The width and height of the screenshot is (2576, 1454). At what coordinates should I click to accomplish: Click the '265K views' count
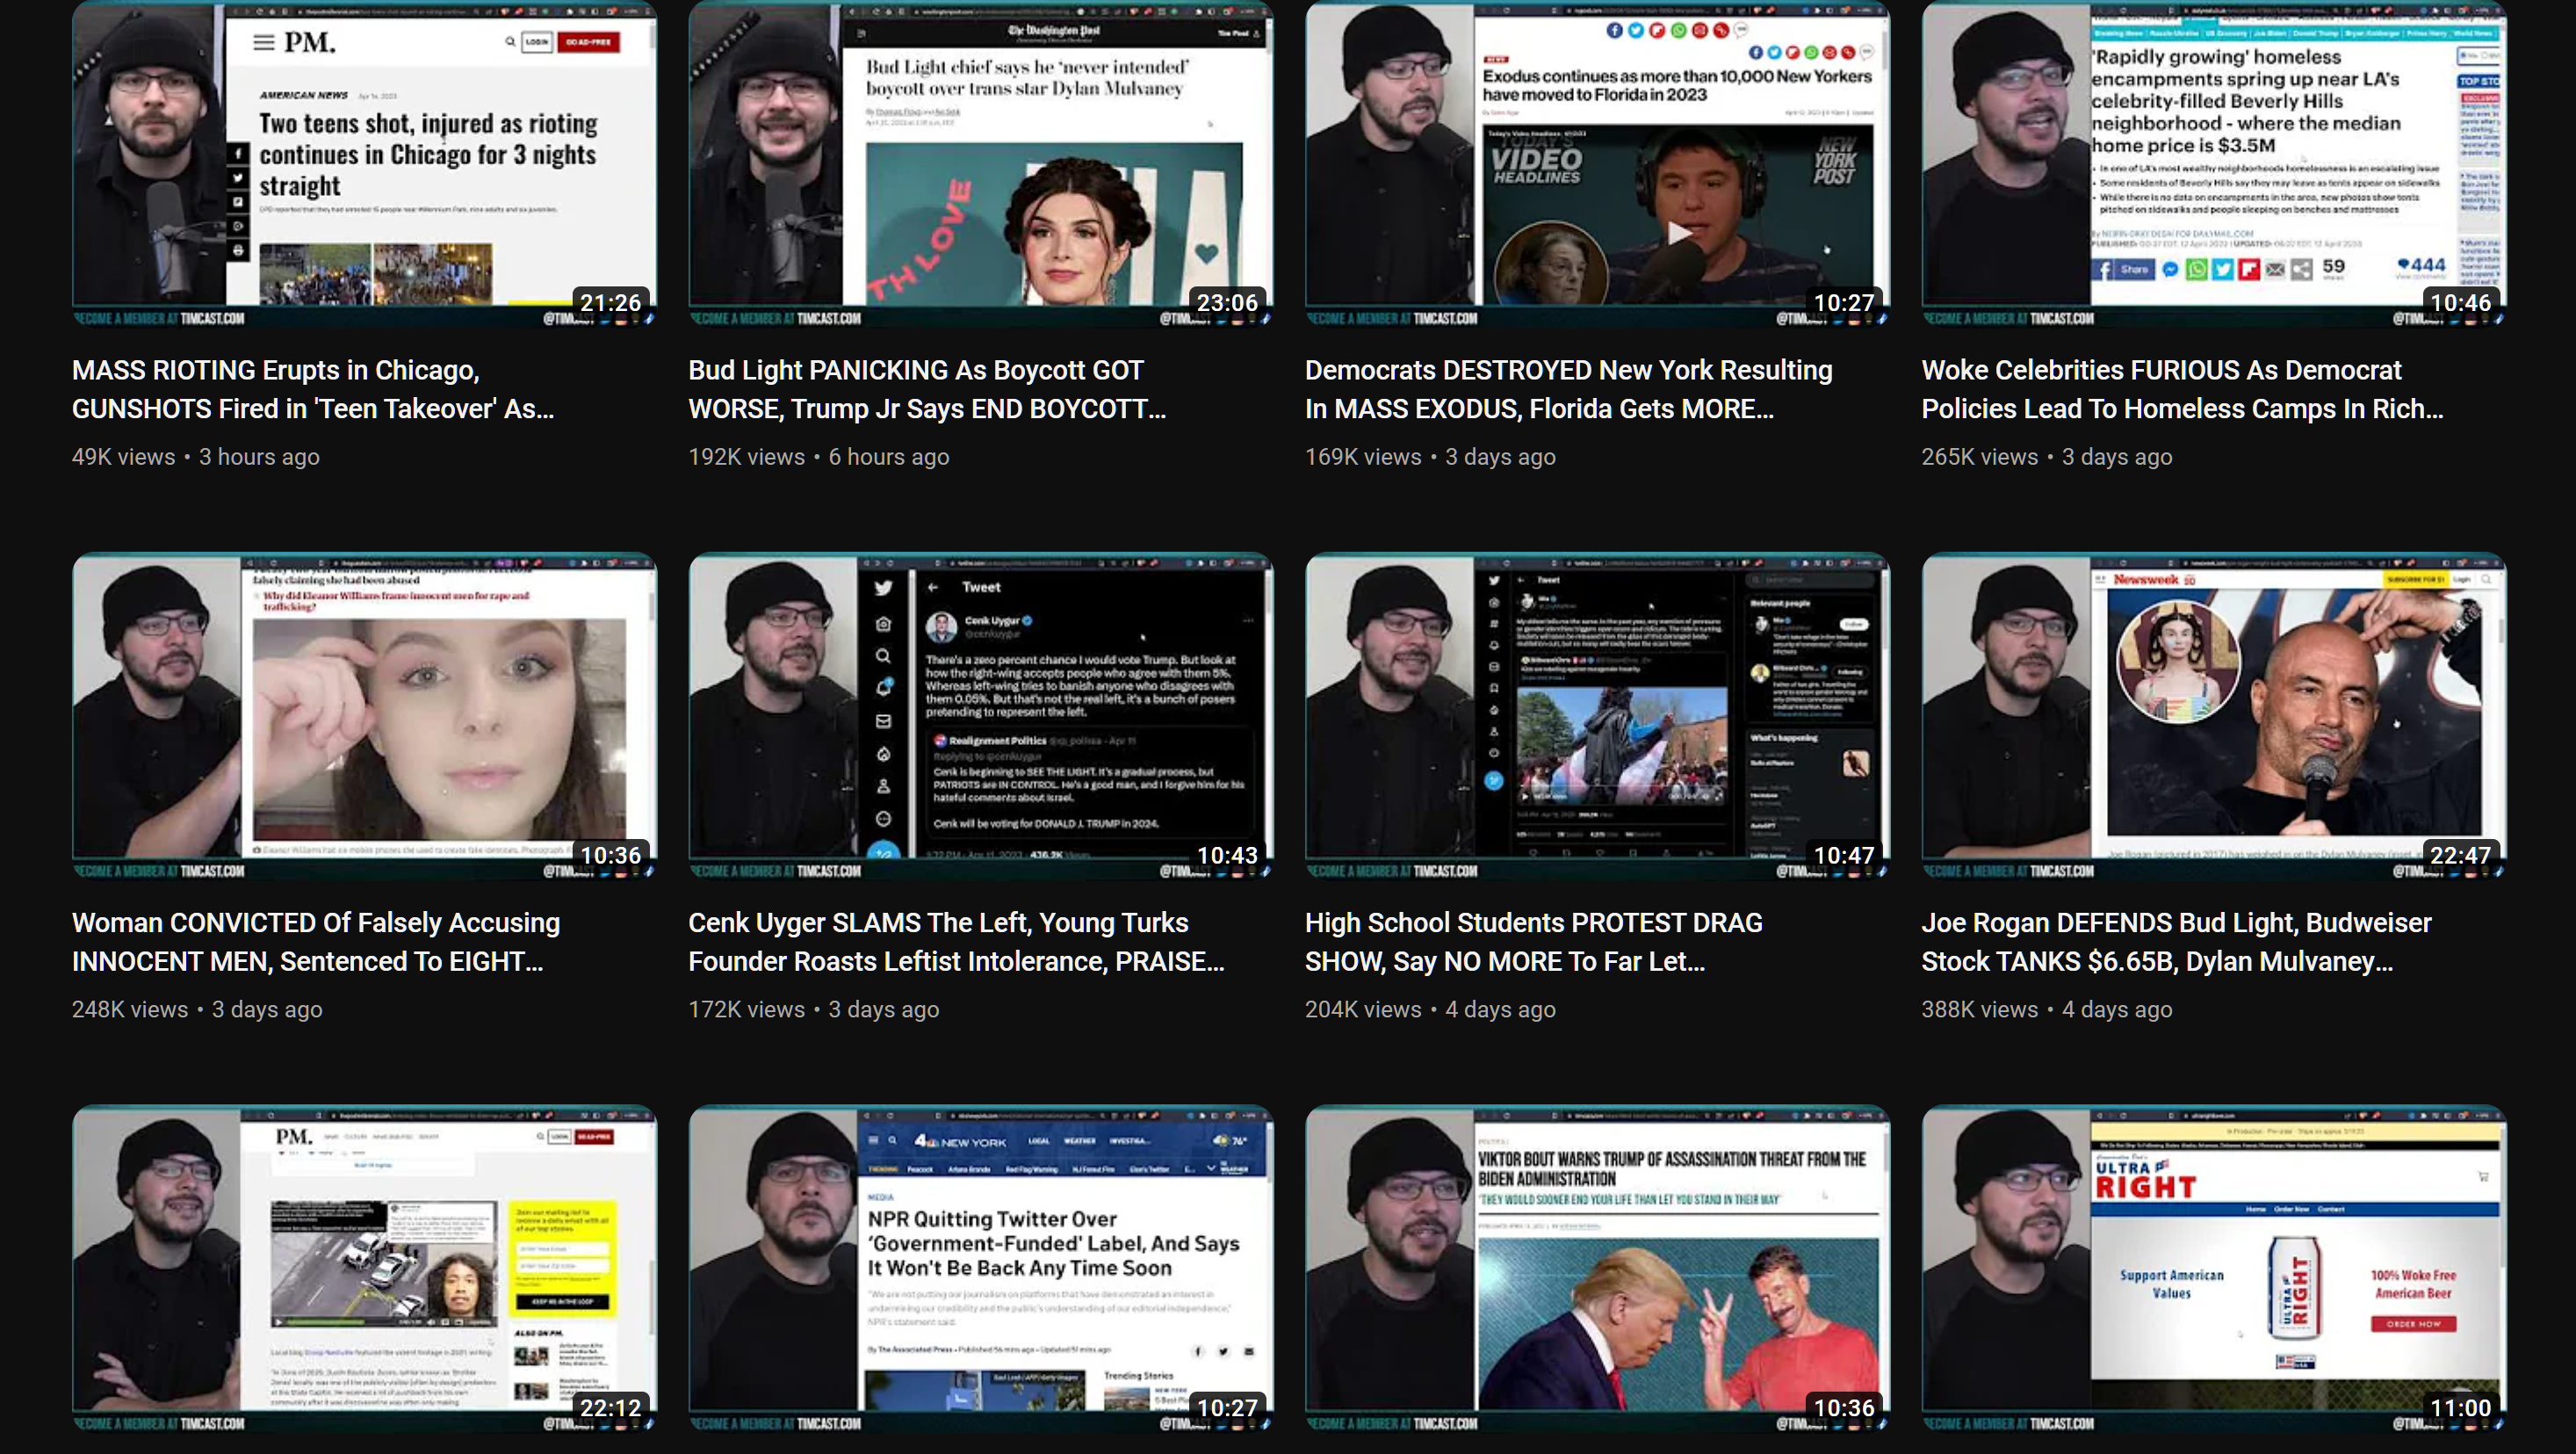[1980, 457]
